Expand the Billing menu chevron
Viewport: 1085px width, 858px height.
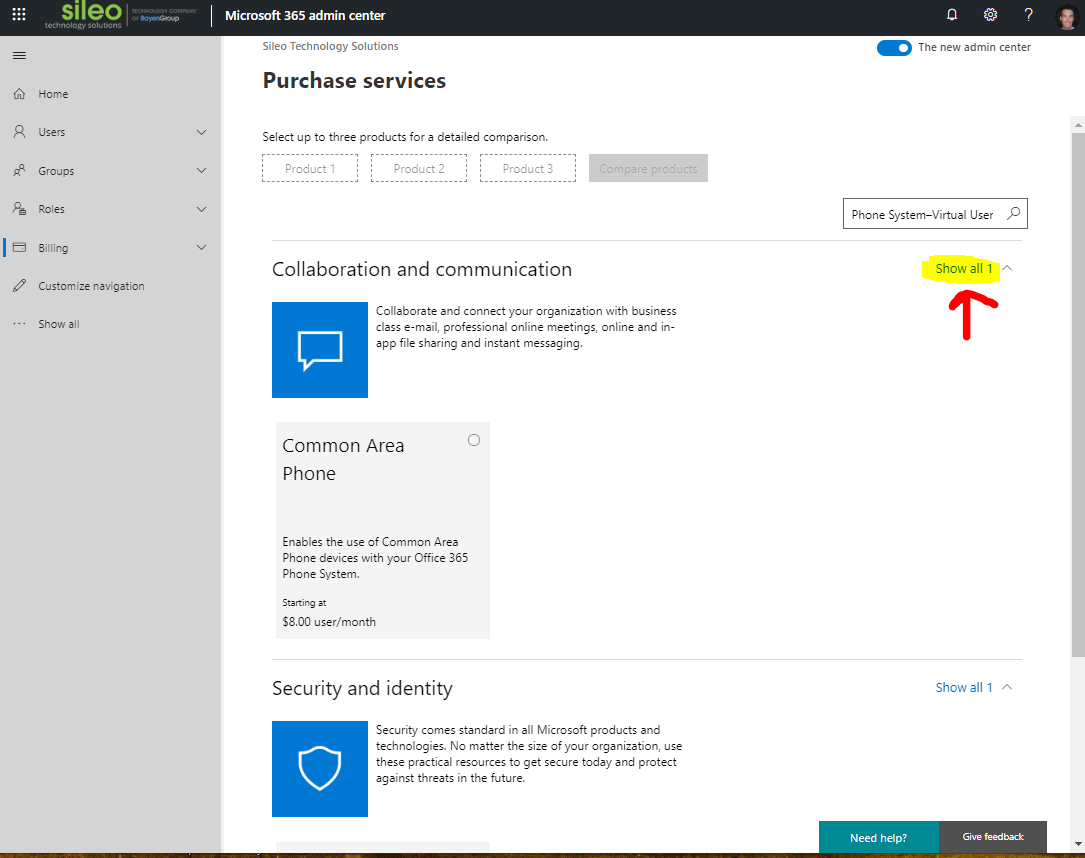(x=201, y=247)
